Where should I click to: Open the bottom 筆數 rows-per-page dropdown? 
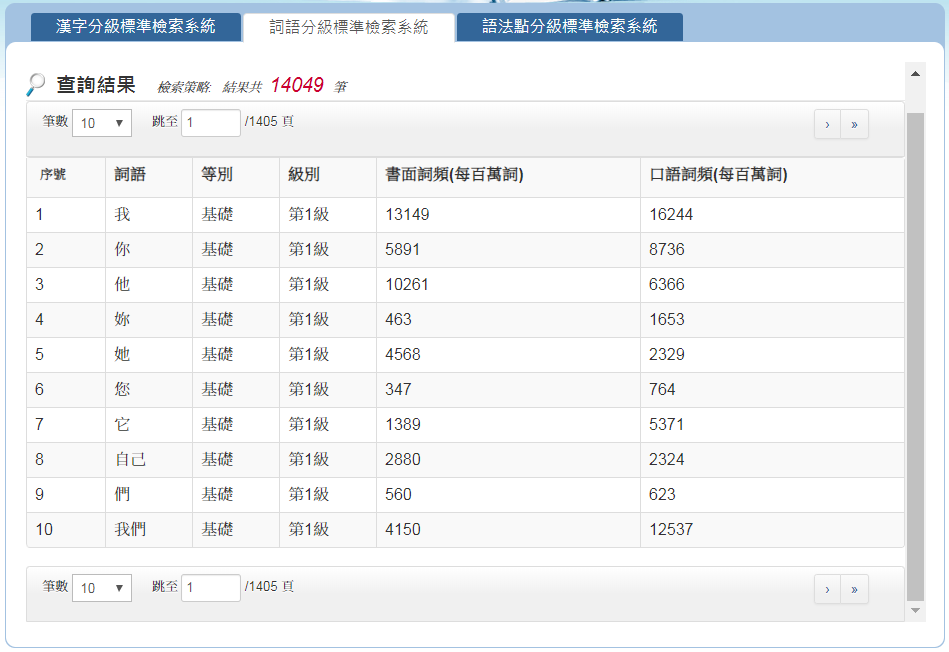[x=102, y=588]
